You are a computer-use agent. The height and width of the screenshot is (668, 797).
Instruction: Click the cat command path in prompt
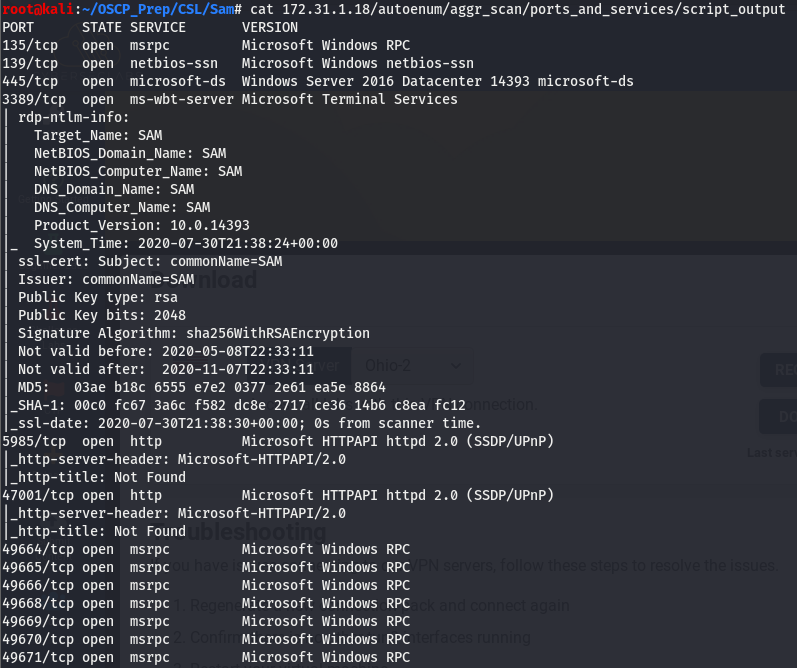517,9
